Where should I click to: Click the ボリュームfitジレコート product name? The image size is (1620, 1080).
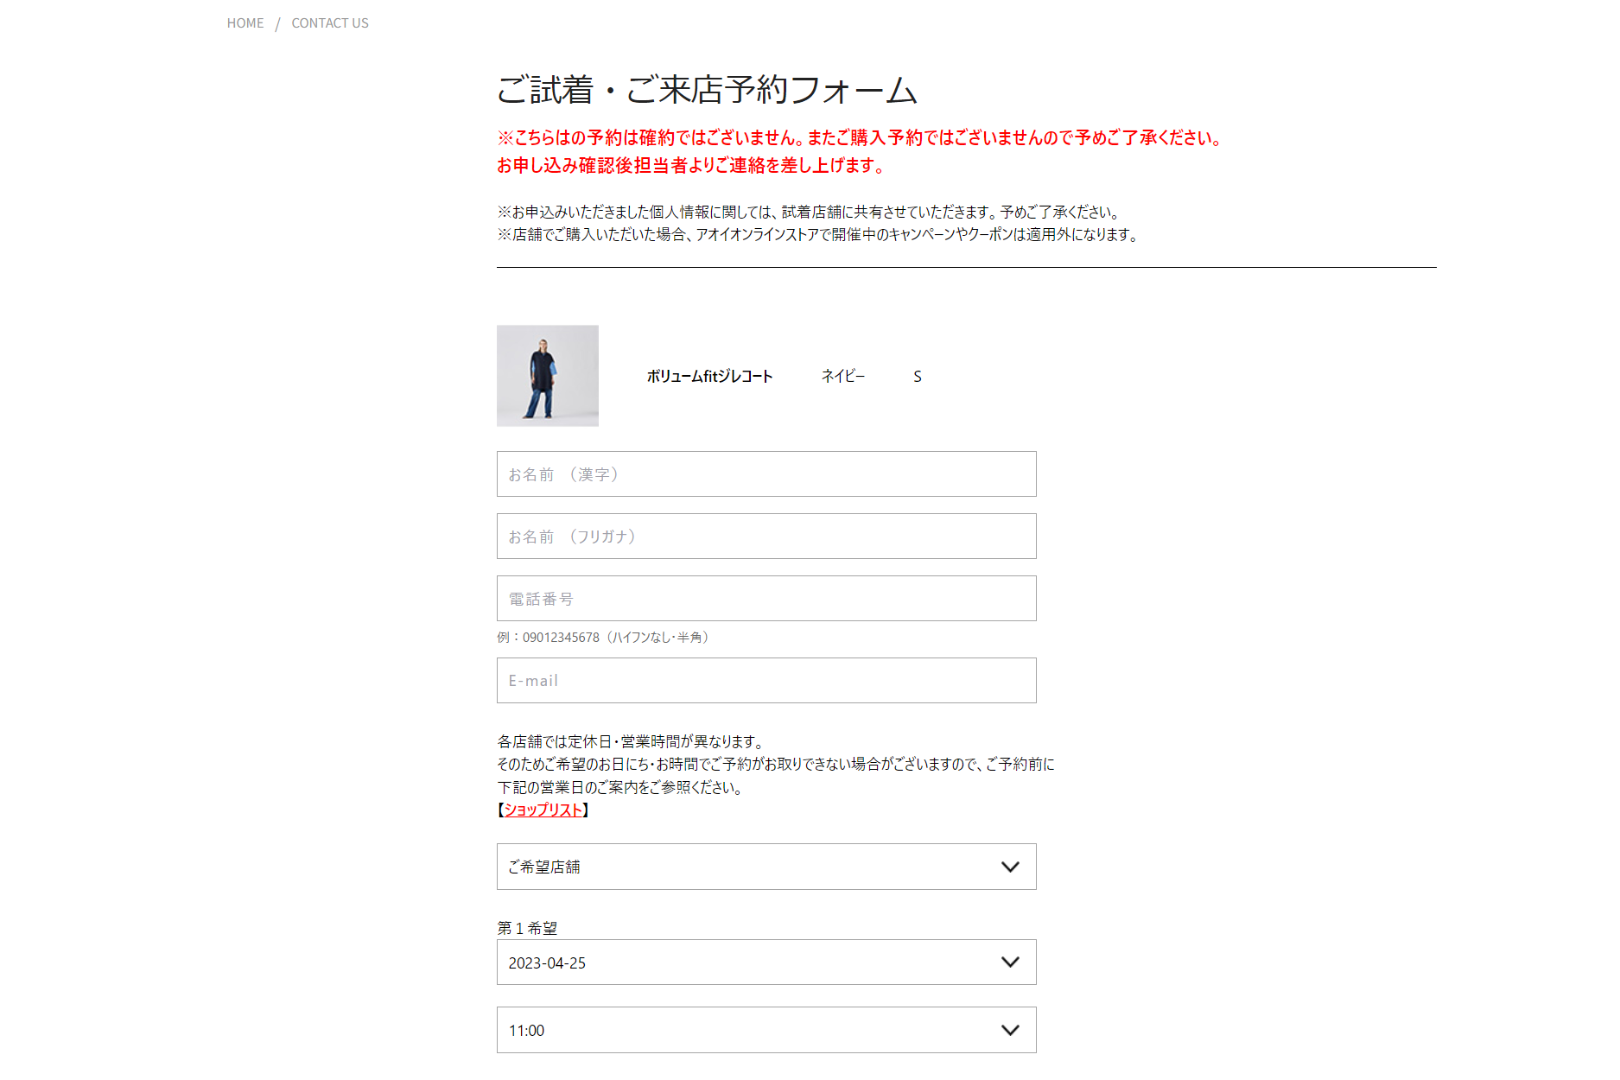[x=710, y=376]
